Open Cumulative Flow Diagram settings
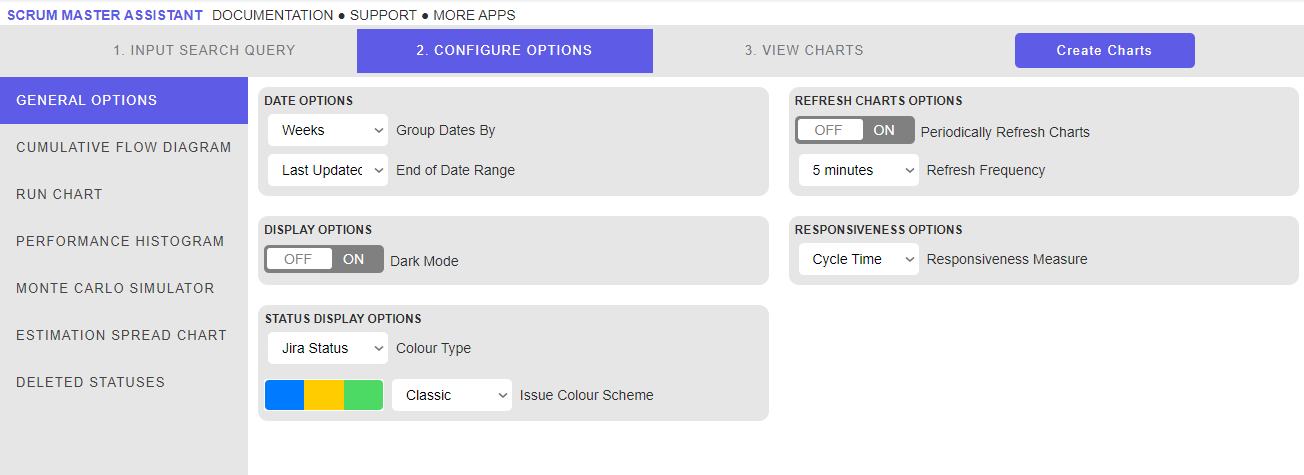This screenshot has width=1304, height=475. click(x=124, y=147)
